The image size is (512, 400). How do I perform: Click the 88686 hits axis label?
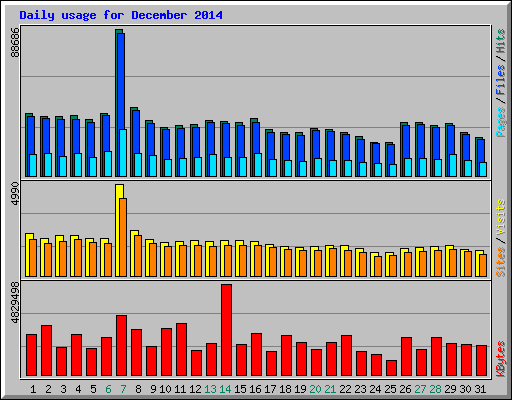pos(15,42)
